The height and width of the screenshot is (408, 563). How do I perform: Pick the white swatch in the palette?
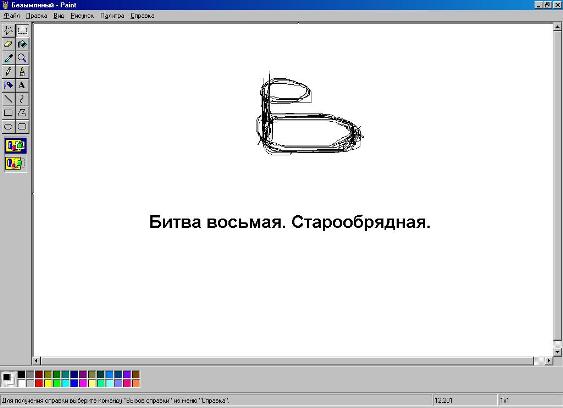22,383
